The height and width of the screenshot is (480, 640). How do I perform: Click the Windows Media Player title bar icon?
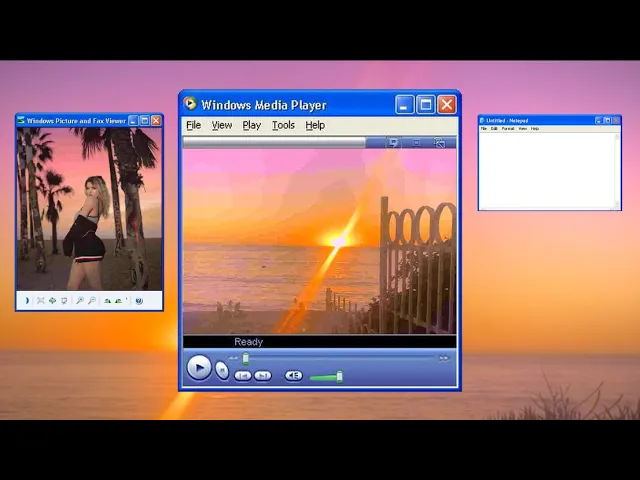pos(190,103)
